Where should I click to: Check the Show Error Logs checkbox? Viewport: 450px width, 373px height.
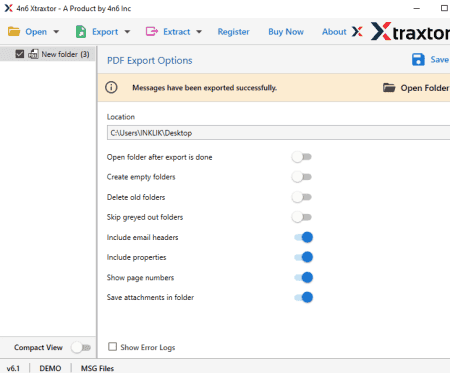[112, 347]
